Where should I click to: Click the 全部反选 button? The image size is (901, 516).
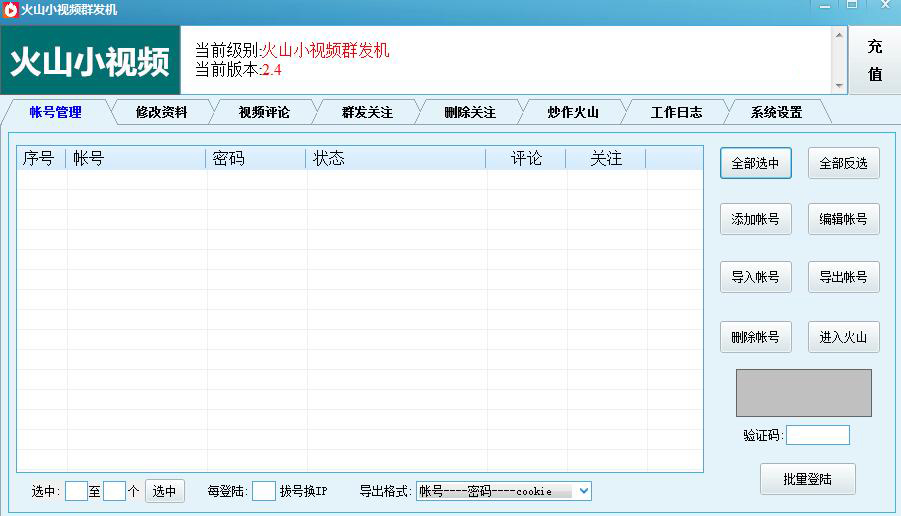(x=844, y=163)
